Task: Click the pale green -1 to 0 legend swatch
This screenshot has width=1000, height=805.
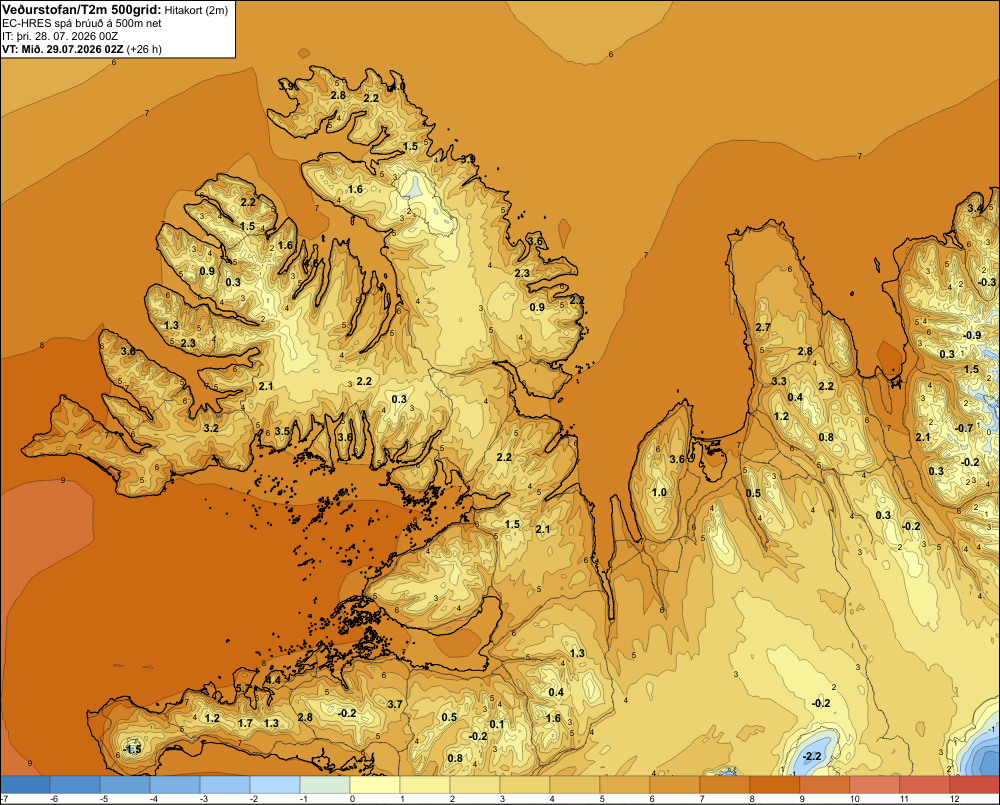Action: click(x=325, y=783)
